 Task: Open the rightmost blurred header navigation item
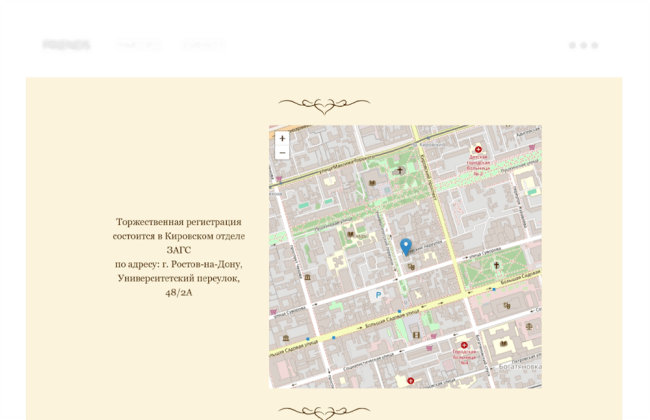click(x=203, y=45)
